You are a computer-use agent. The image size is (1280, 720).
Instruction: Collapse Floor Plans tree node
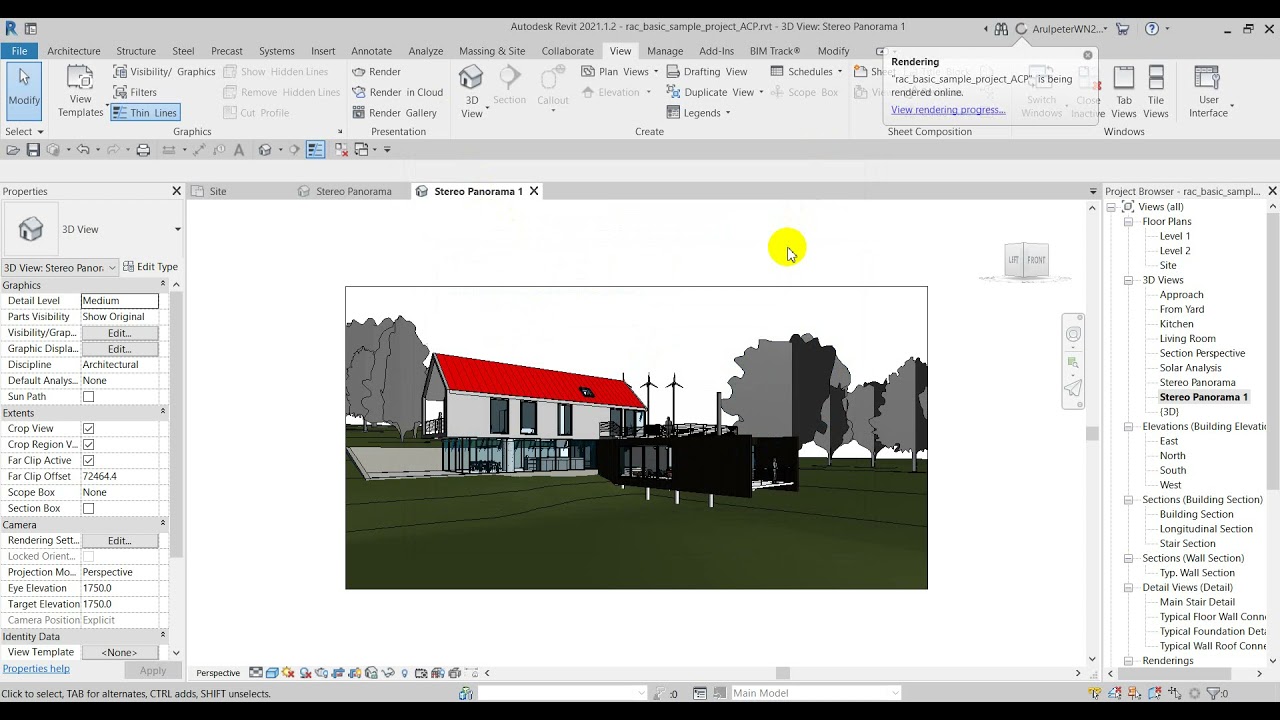1128,222
